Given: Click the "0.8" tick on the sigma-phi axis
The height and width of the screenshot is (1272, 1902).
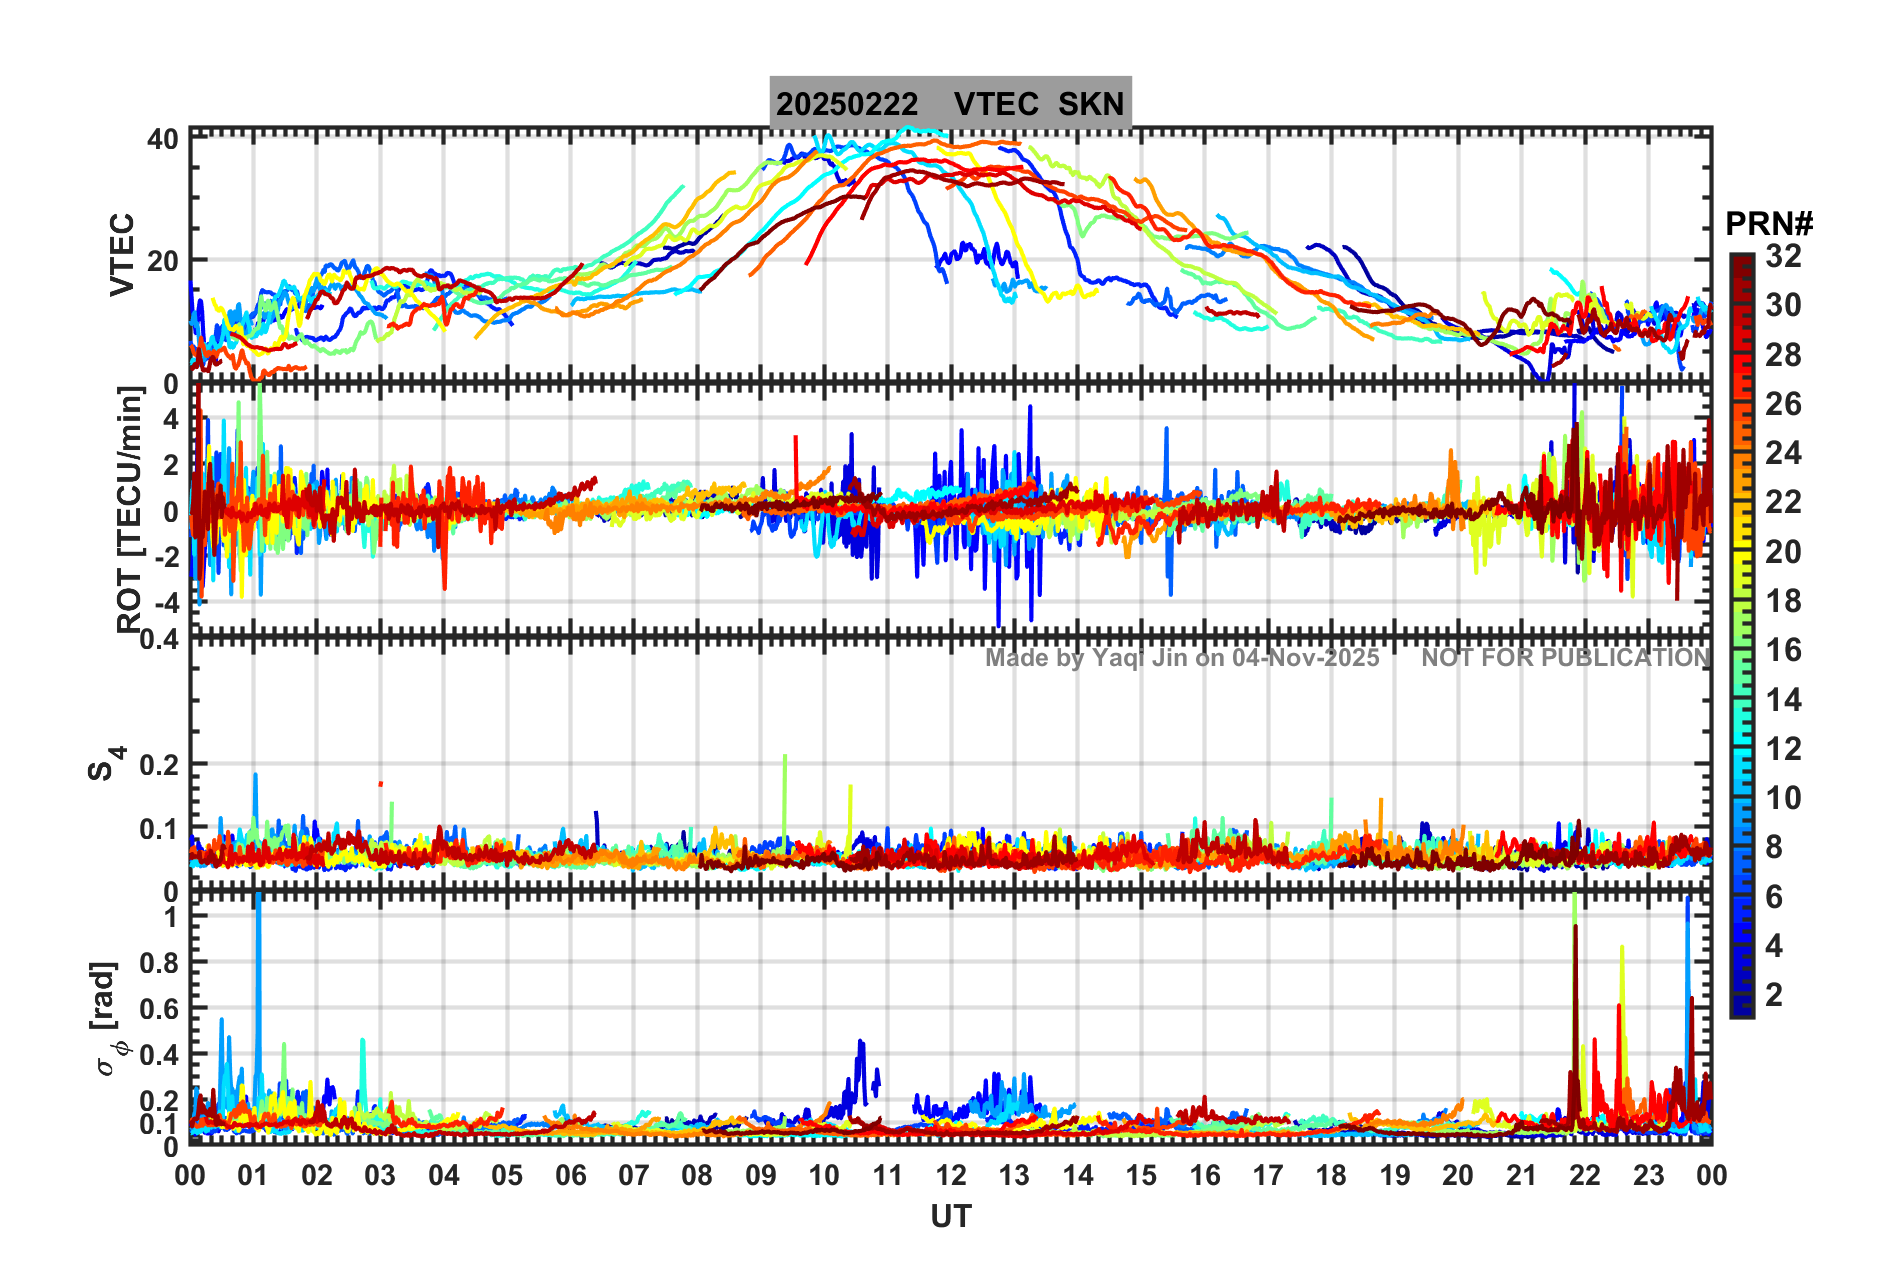Looking at the screenshot, I should pyautogui.click(x=160, y=963).
